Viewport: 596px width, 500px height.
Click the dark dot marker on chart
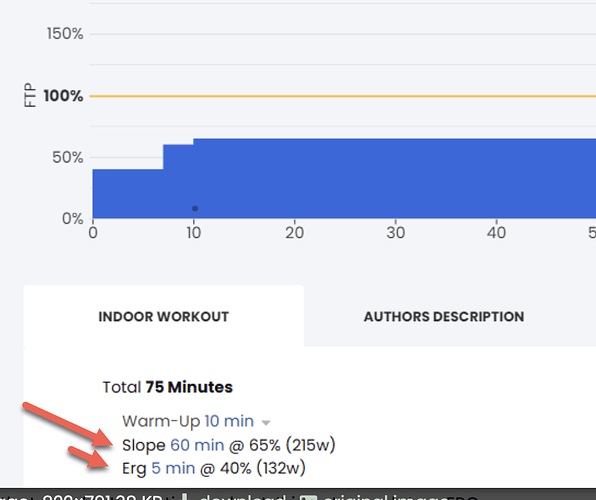(x=195, y=208)
